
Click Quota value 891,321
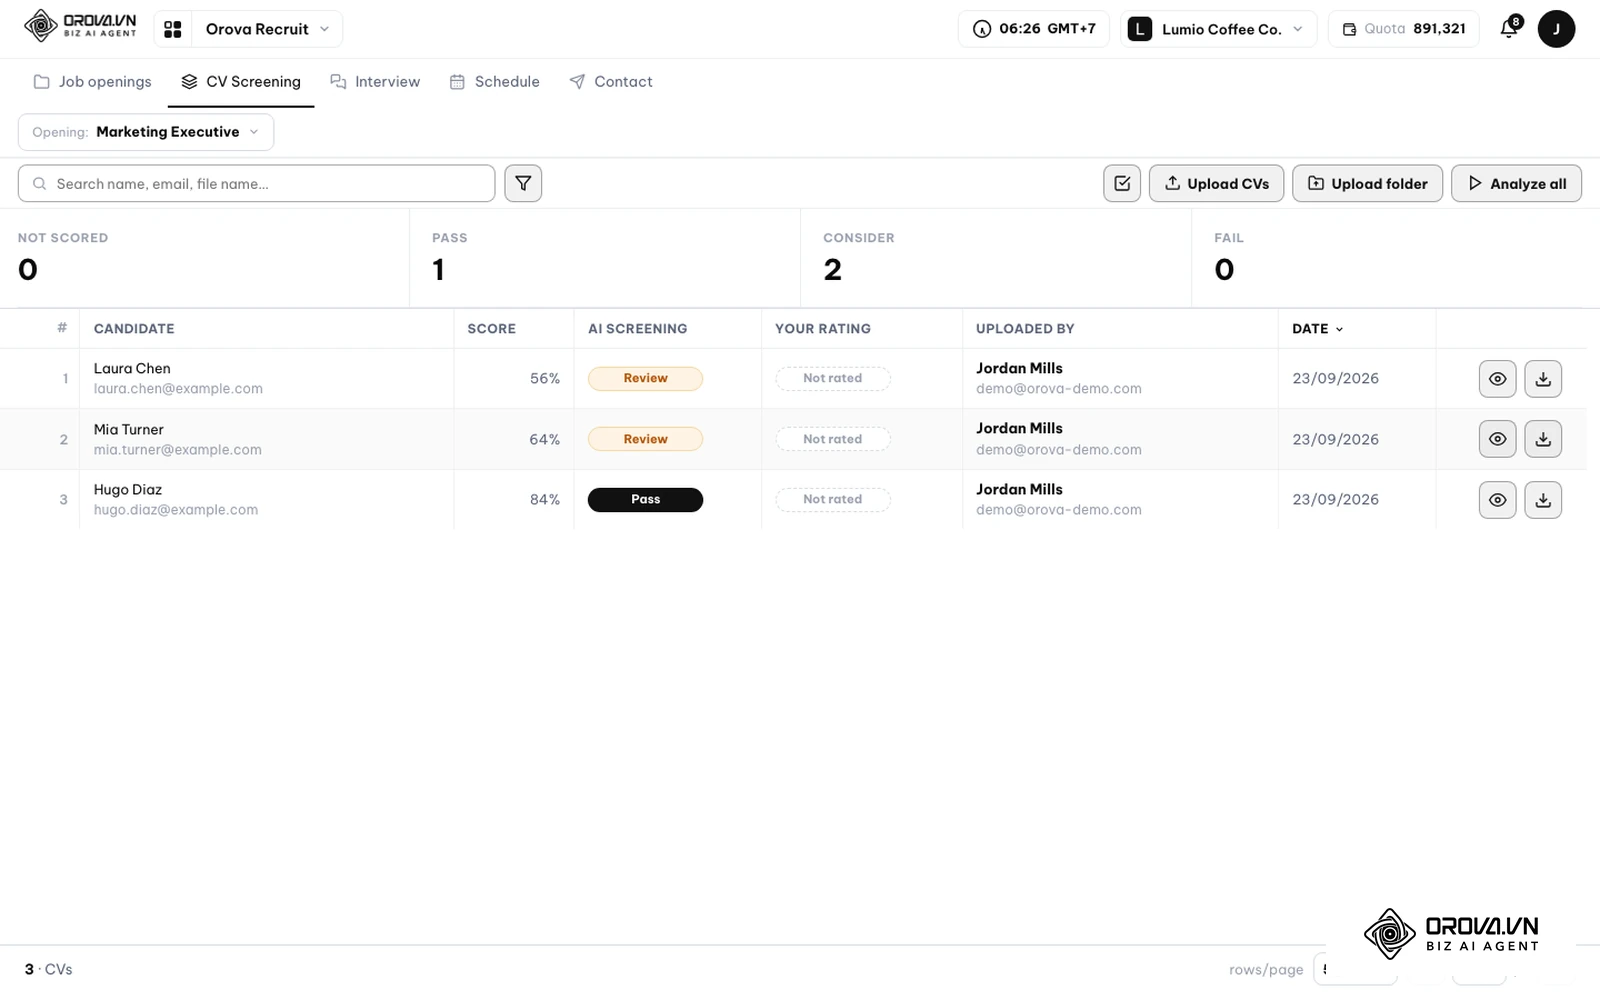click(x=1439, y=29)
